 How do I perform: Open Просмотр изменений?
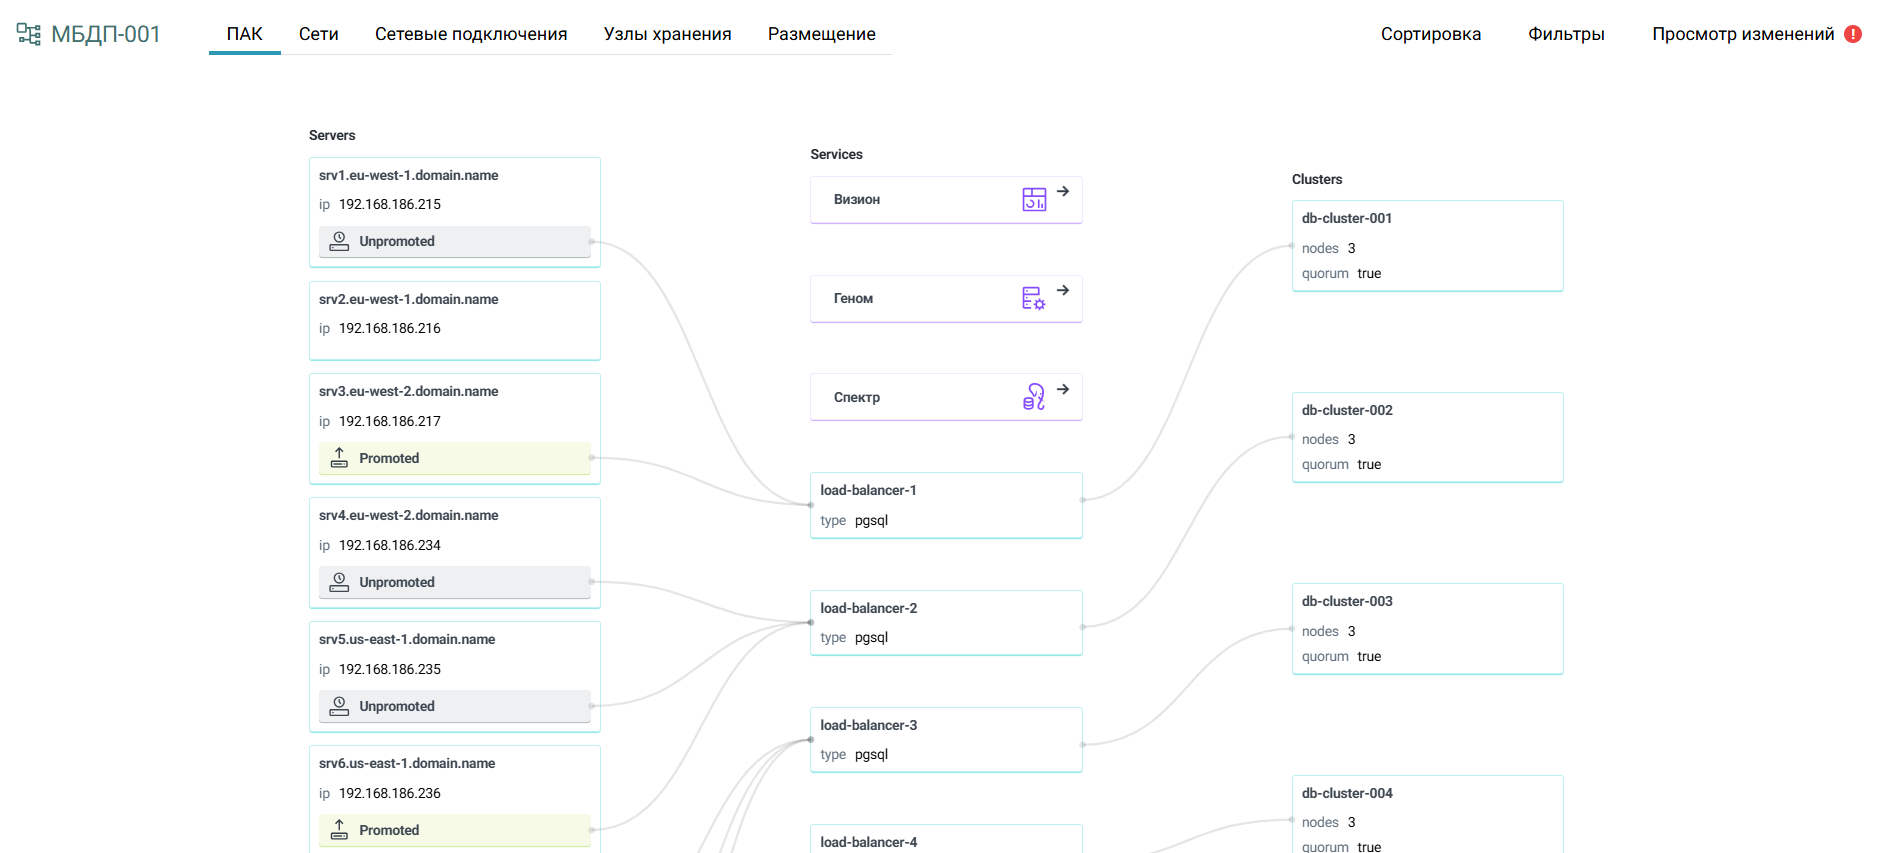(x=1742, y=34)
